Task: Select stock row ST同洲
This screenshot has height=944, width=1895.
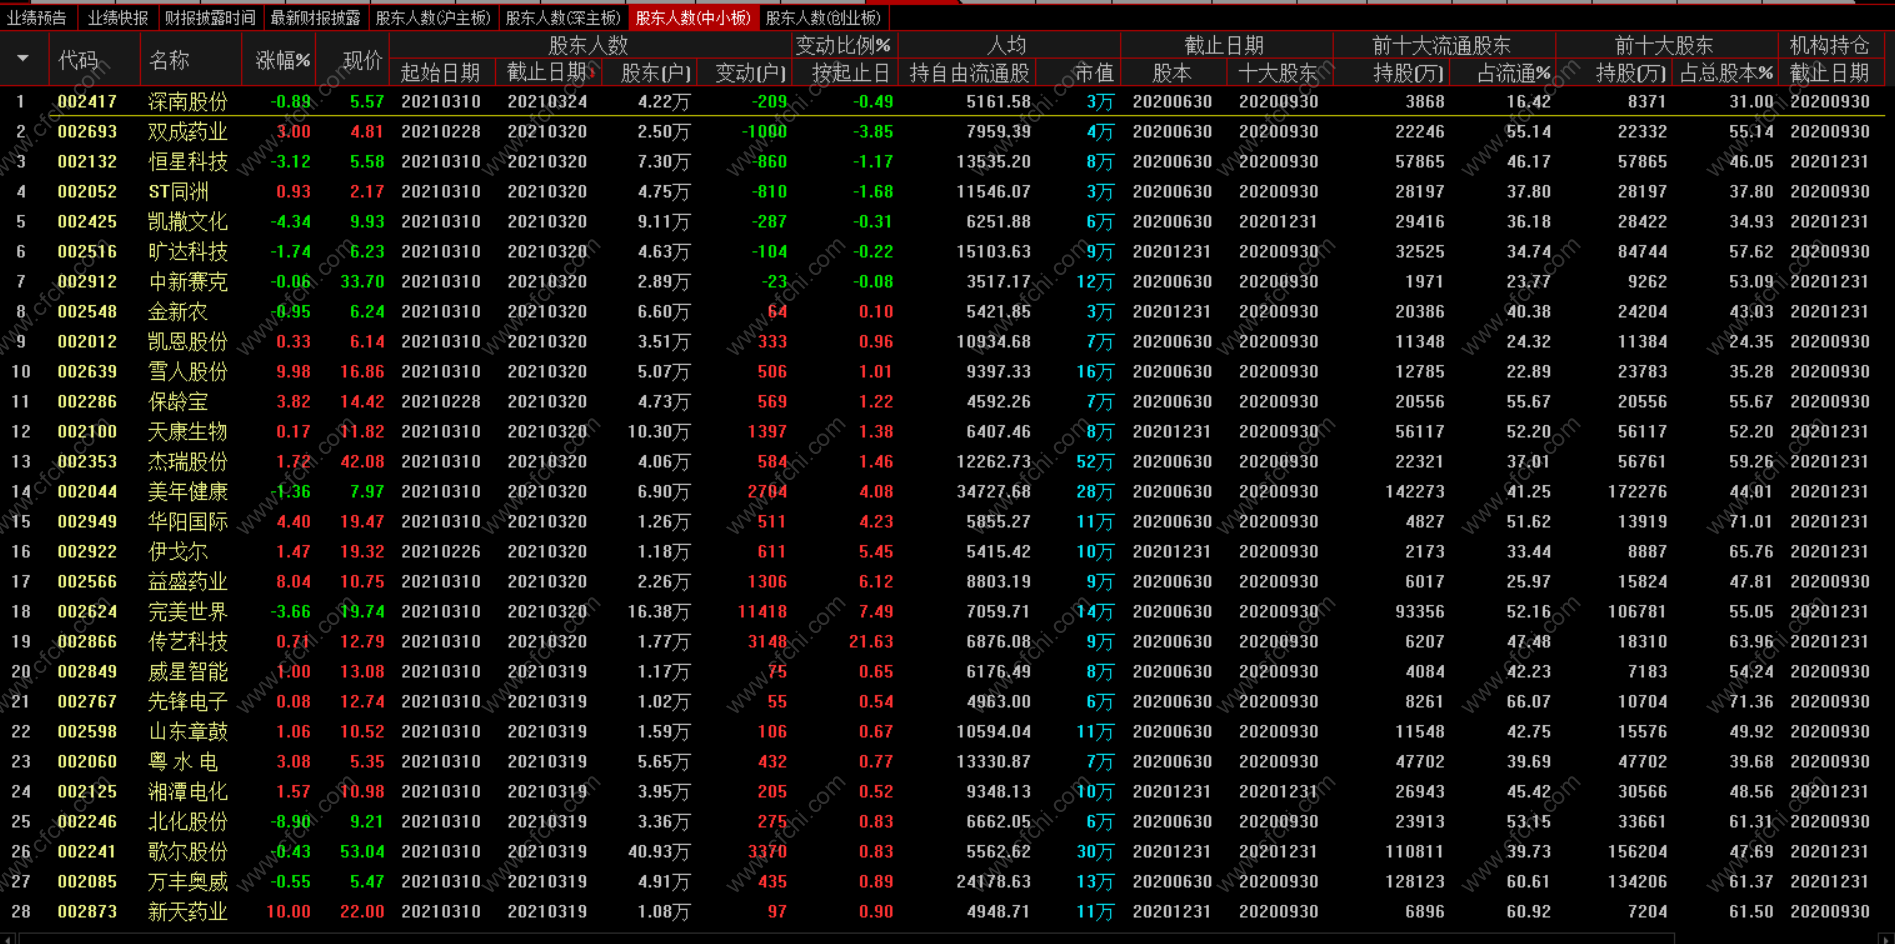Action: pyautogui.click(x=942, y=192)
